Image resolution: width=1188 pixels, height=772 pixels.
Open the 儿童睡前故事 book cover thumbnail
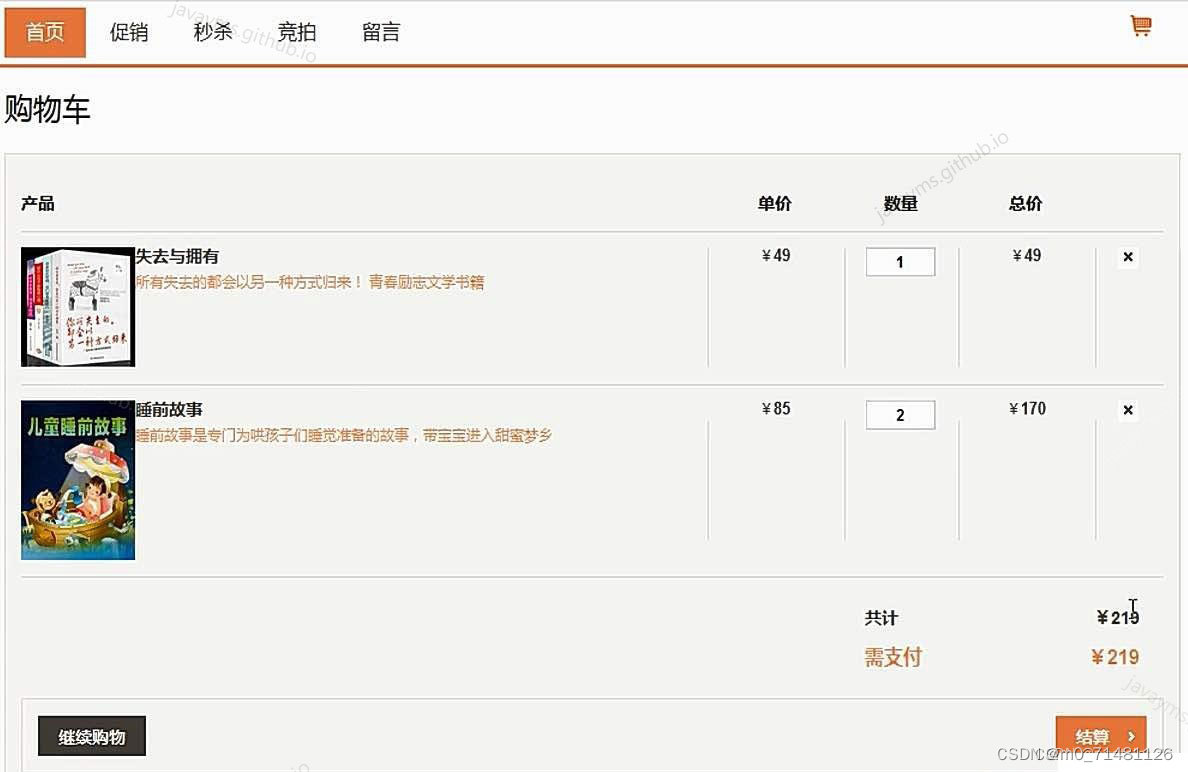coord(78,480)
